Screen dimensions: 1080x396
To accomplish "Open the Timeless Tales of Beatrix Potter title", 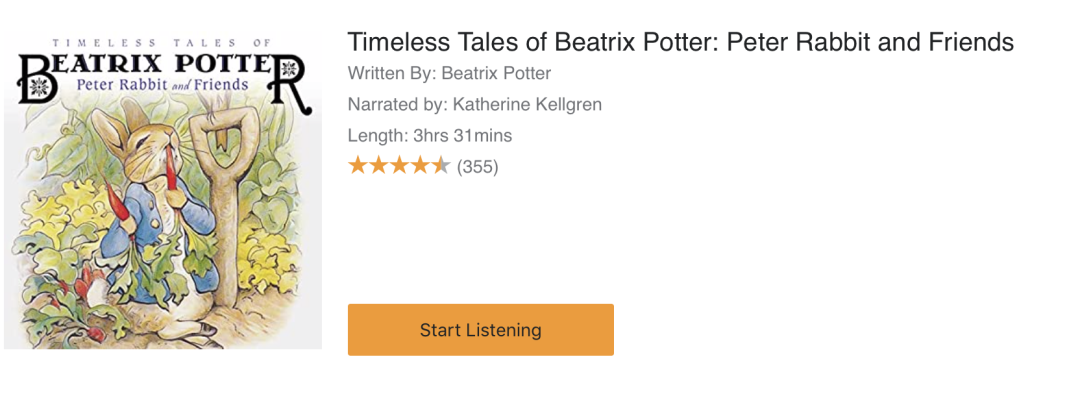I will tap(681, 43).
